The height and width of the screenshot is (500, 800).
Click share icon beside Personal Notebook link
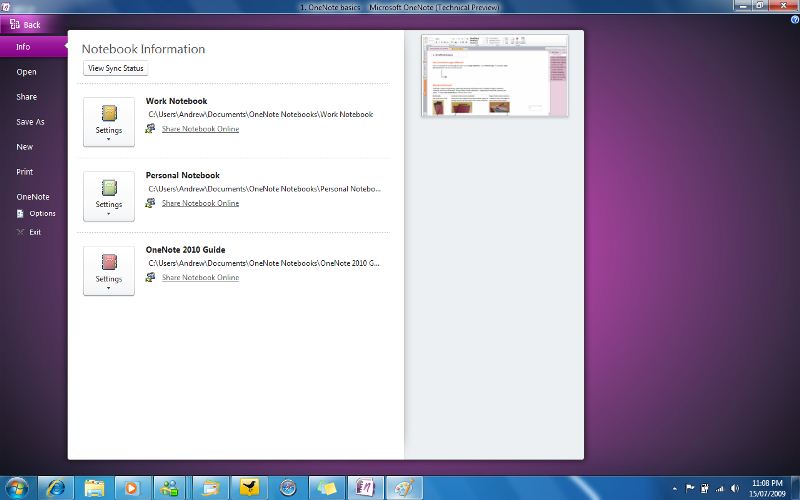coord(150,203)
